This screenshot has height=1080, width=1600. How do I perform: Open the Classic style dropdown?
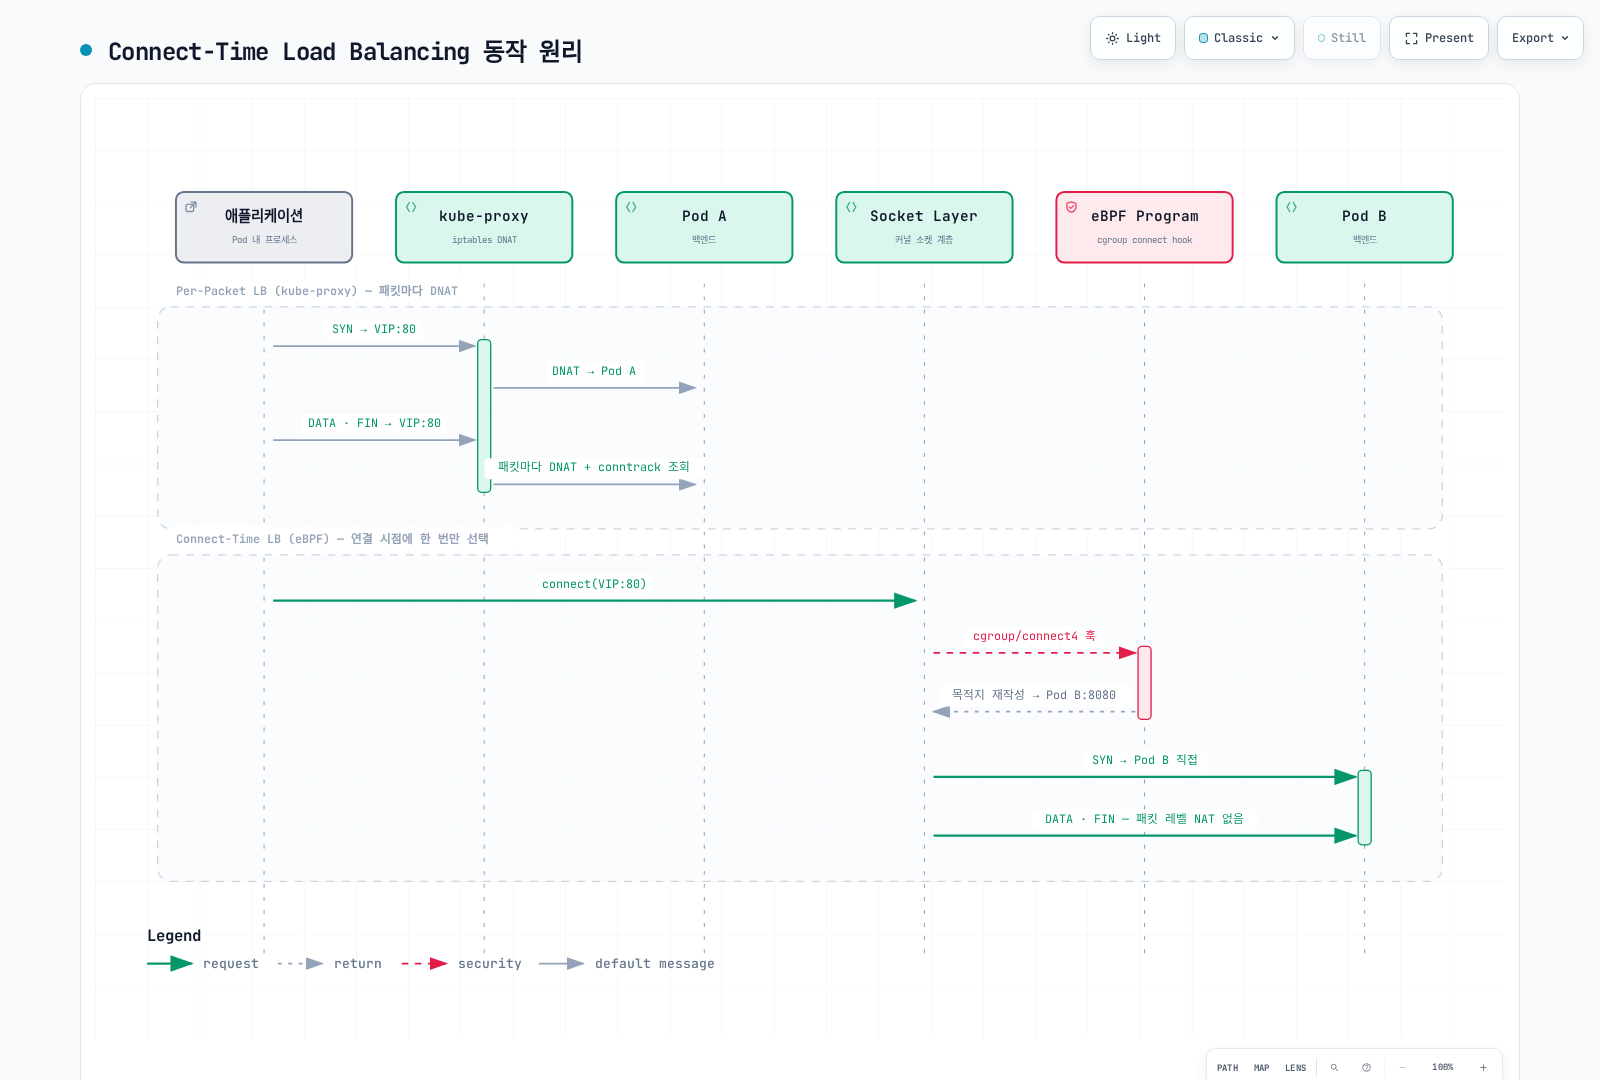click(x=1239, y=38)
